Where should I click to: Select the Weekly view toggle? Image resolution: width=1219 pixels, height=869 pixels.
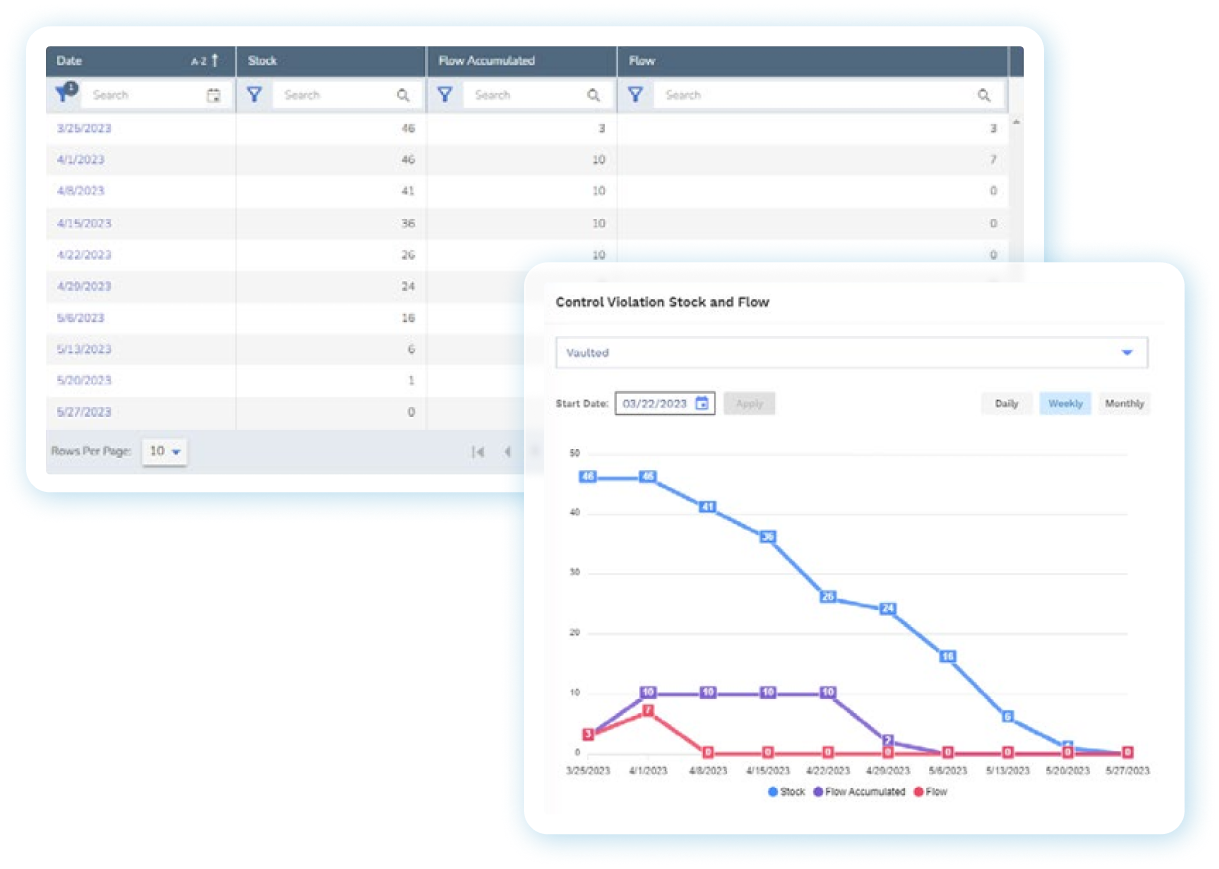[x=1065, y=404]
